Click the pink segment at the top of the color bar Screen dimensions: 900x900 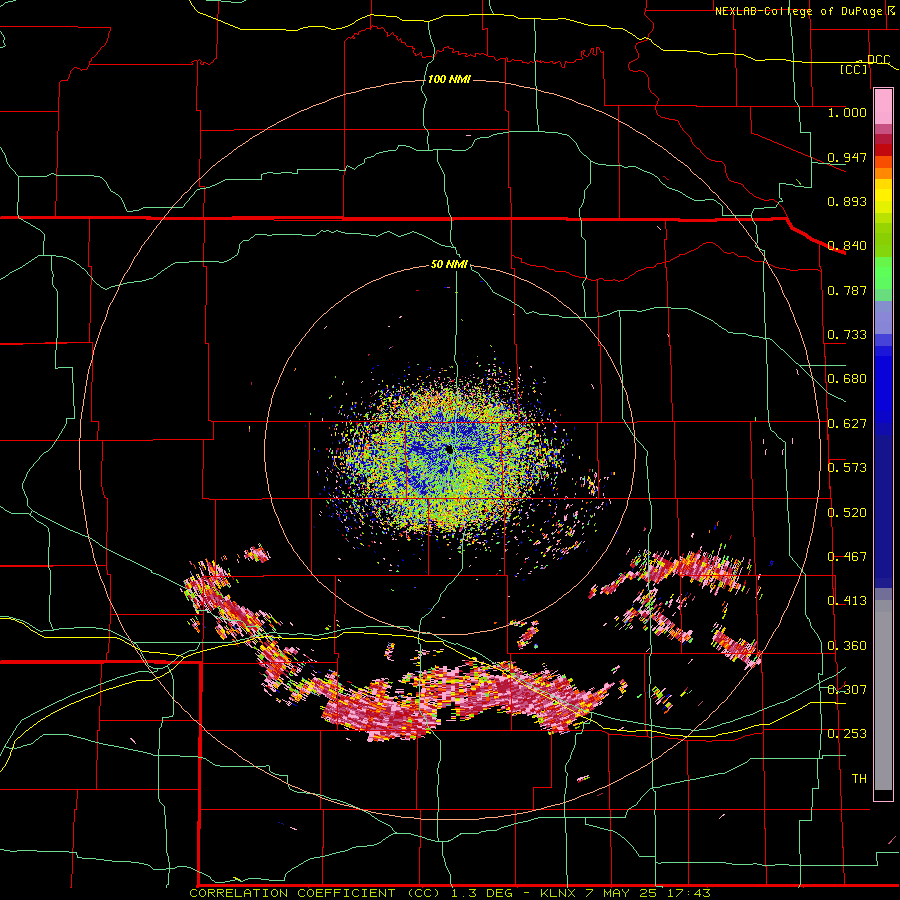pyautogui.click(x=883, y=107)
